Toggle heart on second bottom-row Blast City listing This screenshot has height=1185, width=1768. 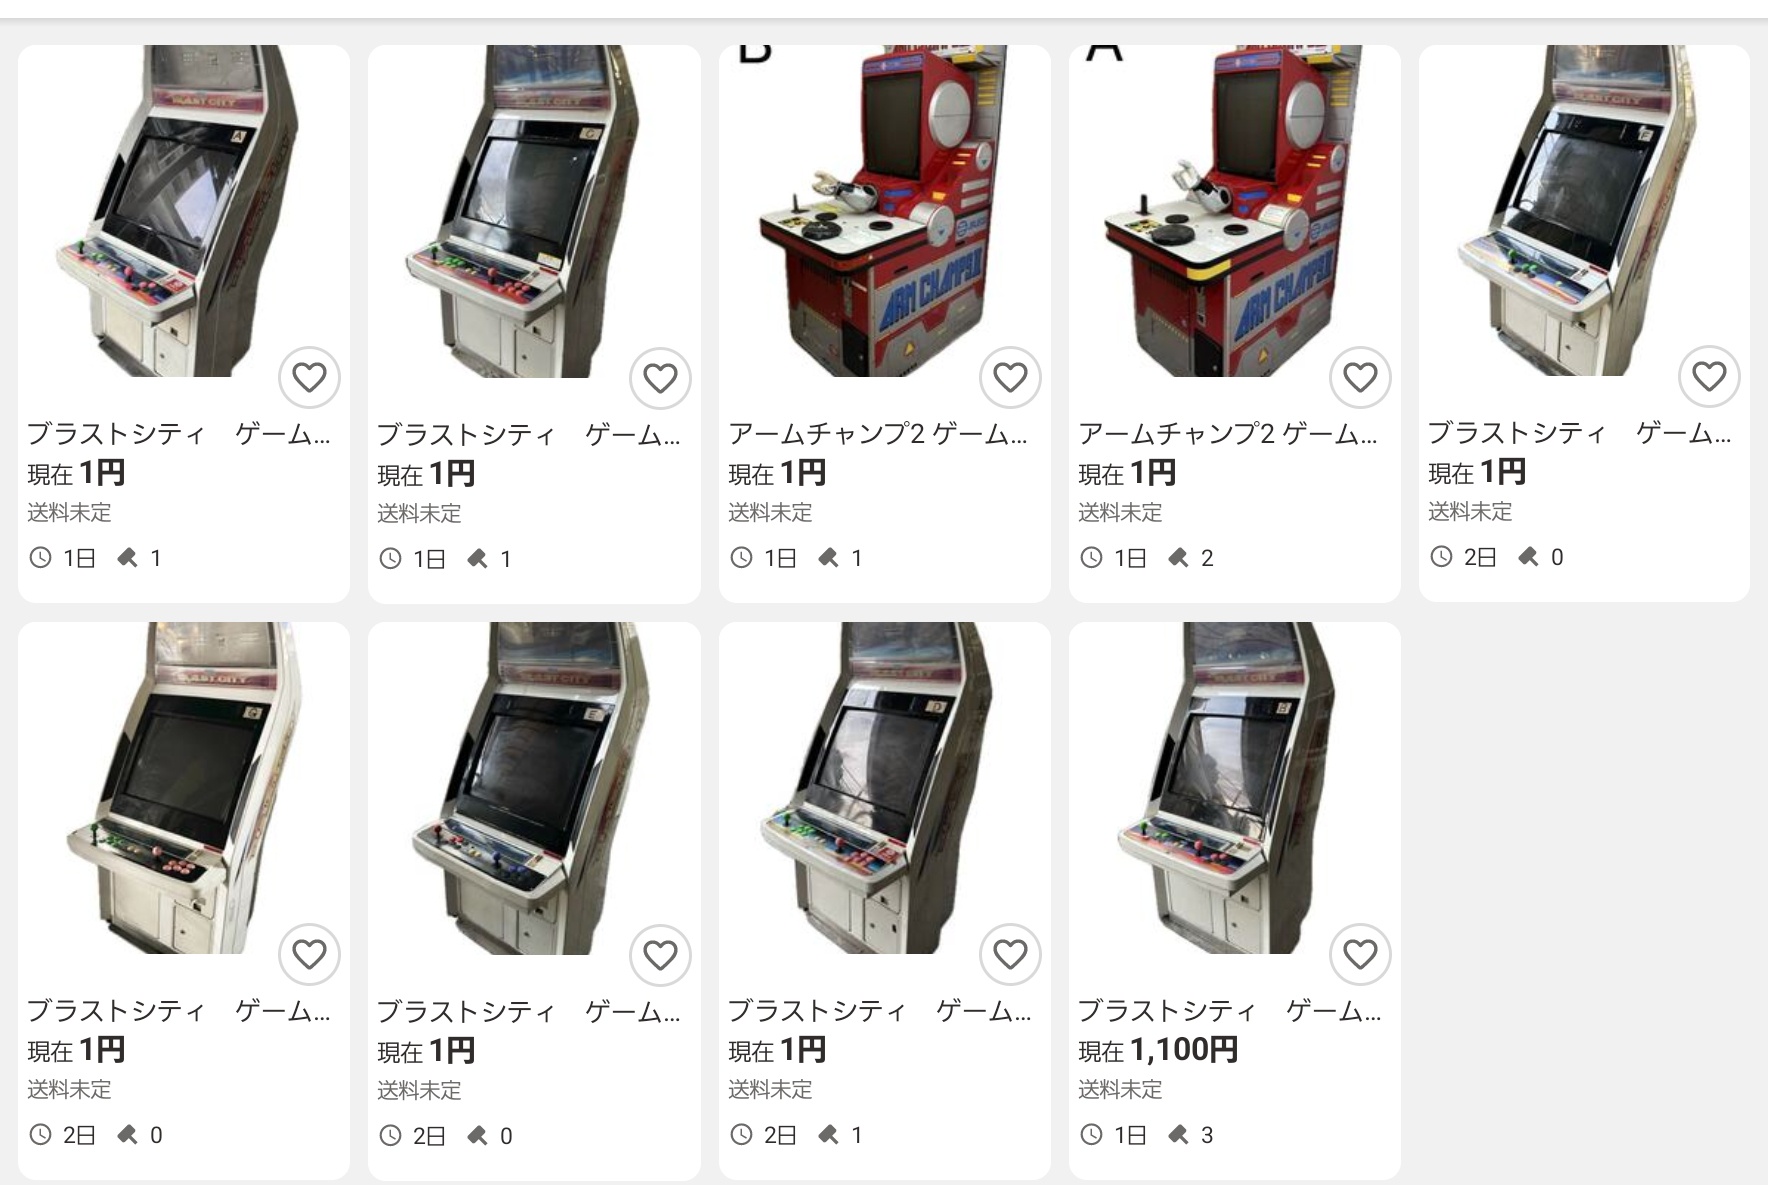(x=660, y=956)
